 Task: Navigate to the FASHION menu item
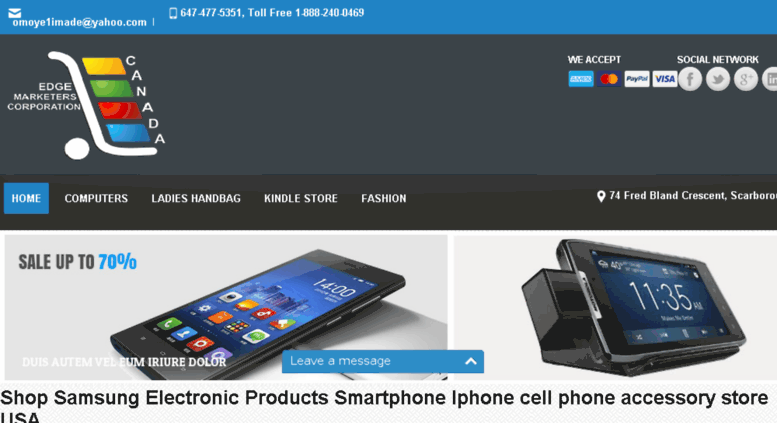tap(384, 199)
